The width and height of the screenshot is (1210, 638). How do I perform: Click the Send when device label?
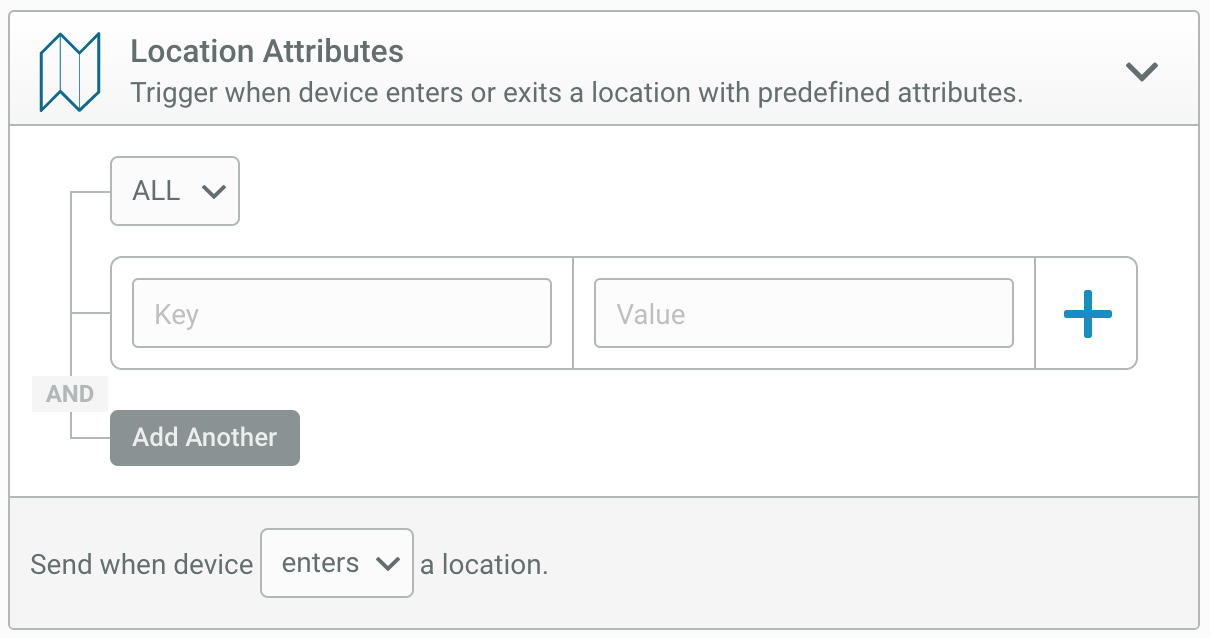click(142, 564)
